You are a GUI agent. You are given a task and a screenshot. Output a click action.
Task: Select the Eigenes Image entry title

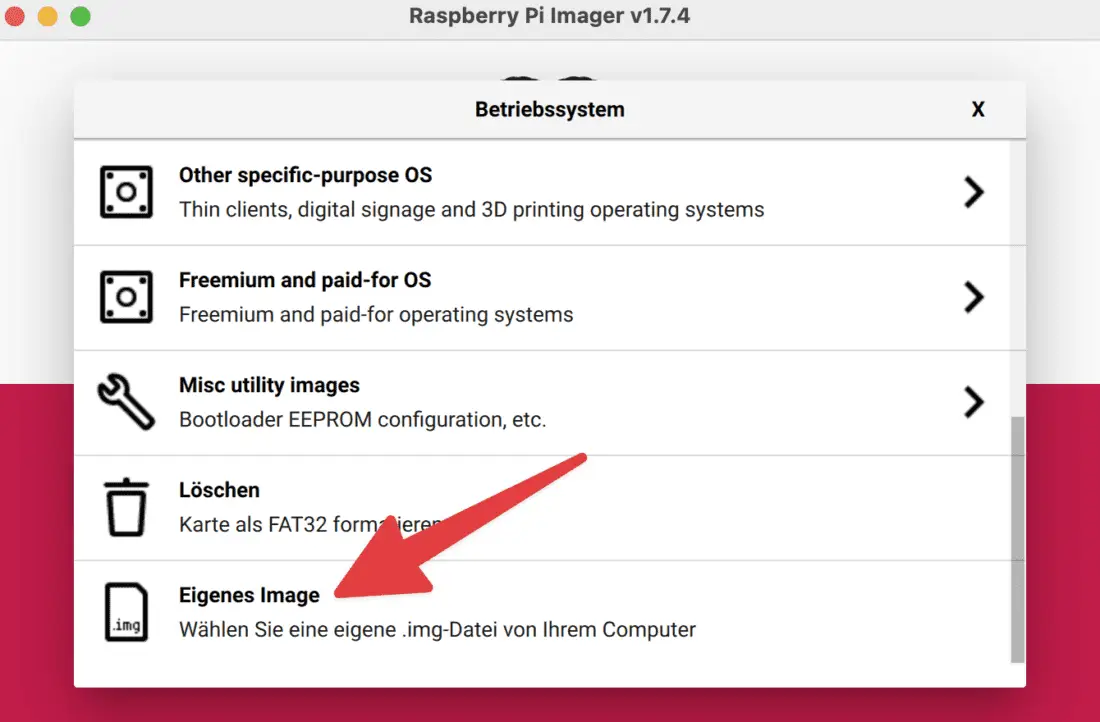point(249,595)
